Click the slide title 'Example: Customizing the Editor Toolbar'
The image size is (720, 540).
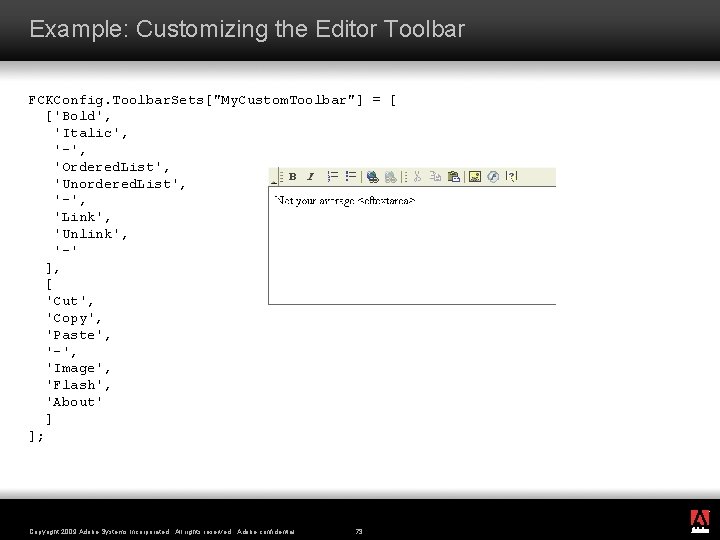247,29
